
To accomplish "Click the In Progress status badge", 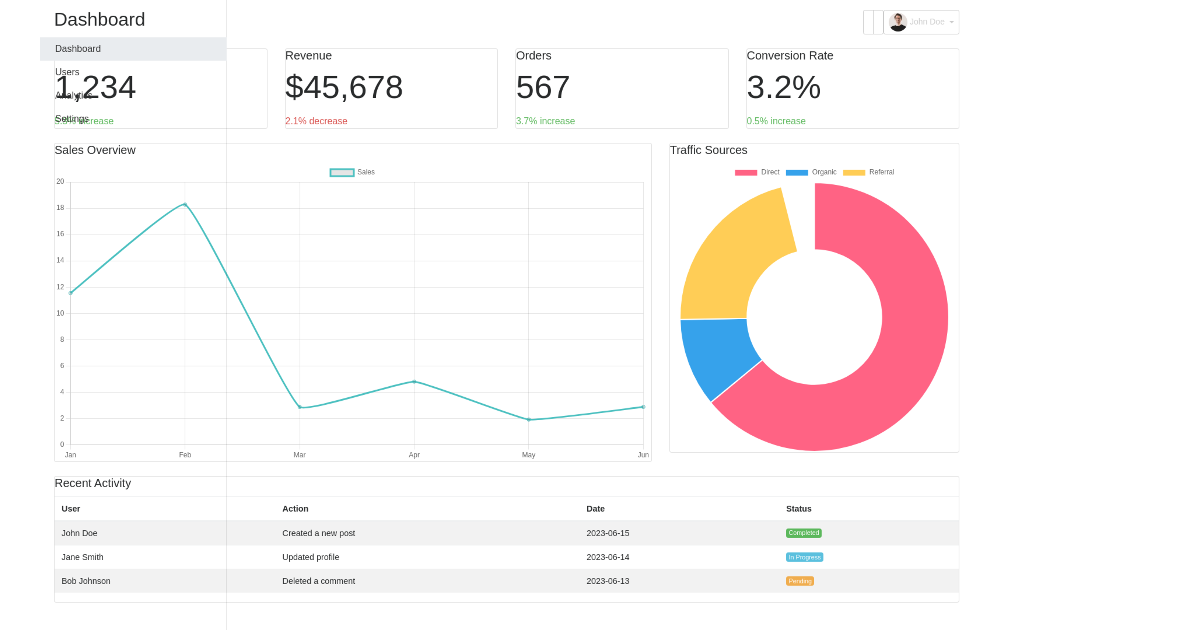I will (x=804, y=556).
